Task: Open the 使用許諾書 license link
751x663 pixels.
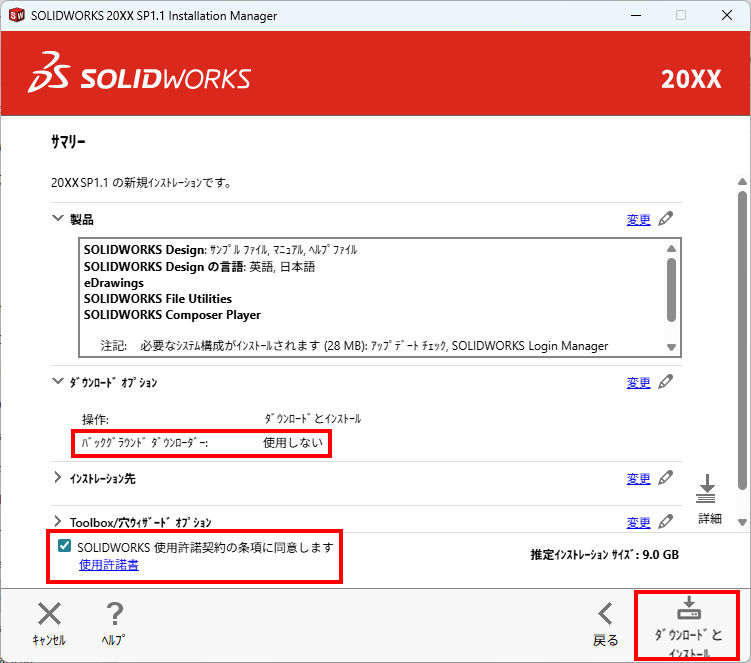Action: (109, 565)
